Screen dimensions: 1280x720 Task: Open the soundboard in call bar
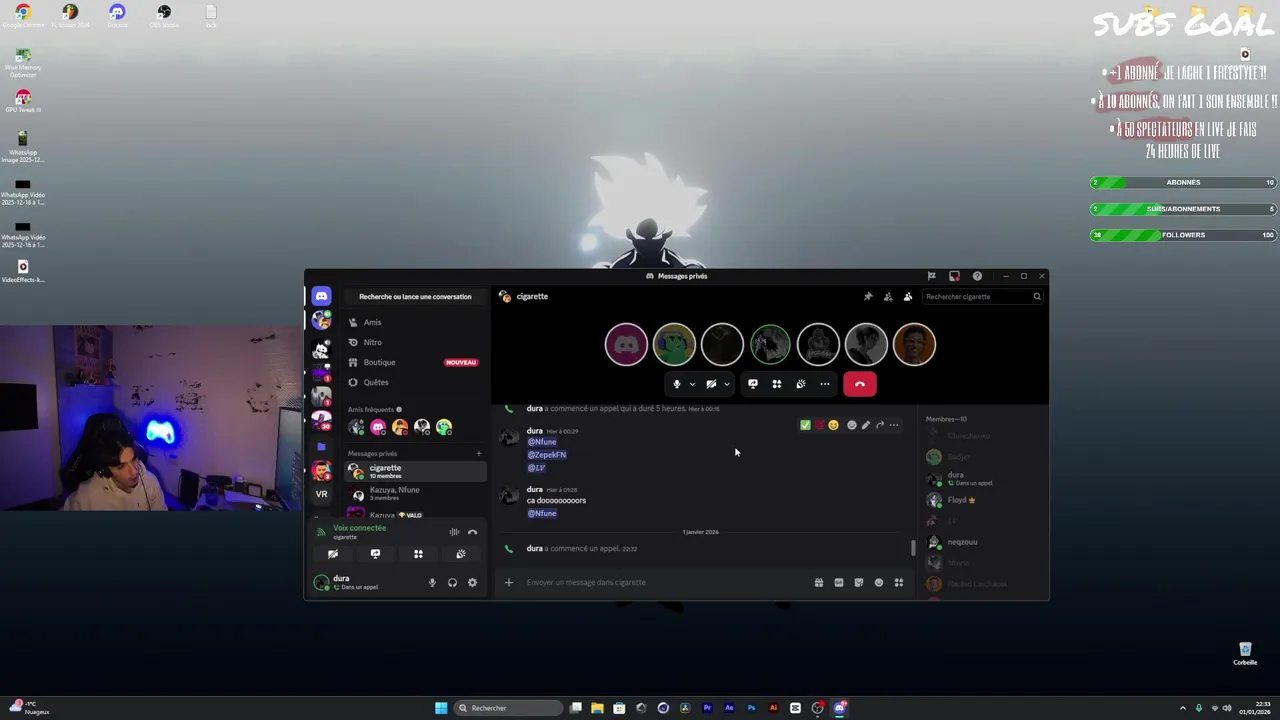pyautogui.click(x=801, y=384)
